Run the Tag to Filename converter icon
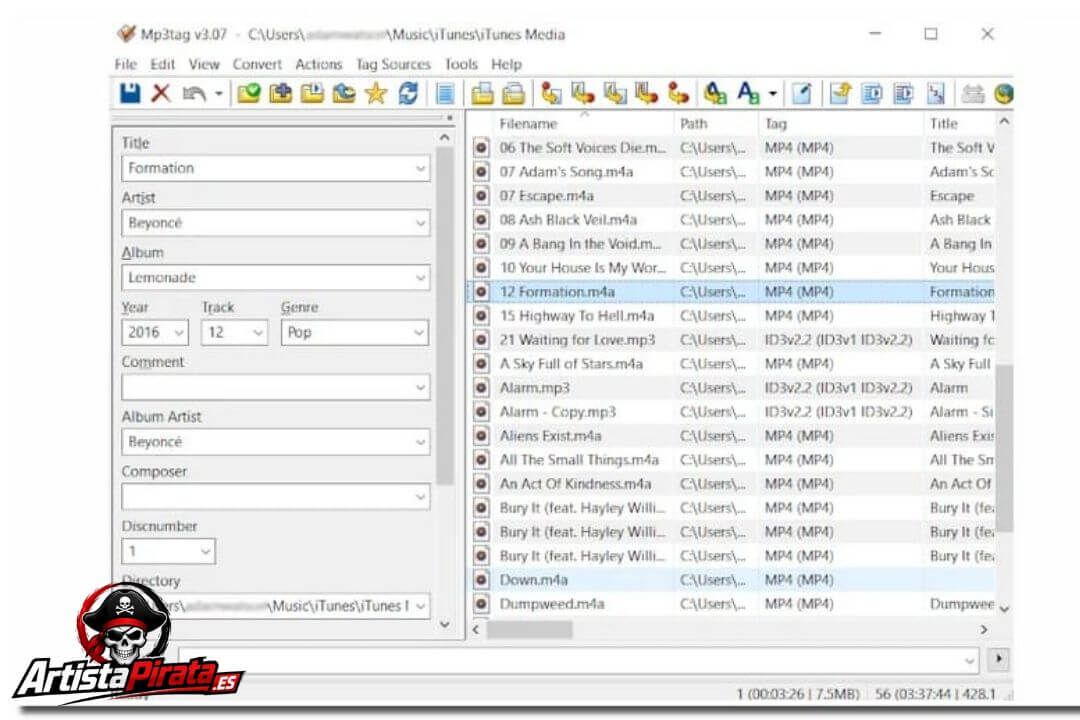This screenshot has width=1080, height=720. [x=551, y=93]
